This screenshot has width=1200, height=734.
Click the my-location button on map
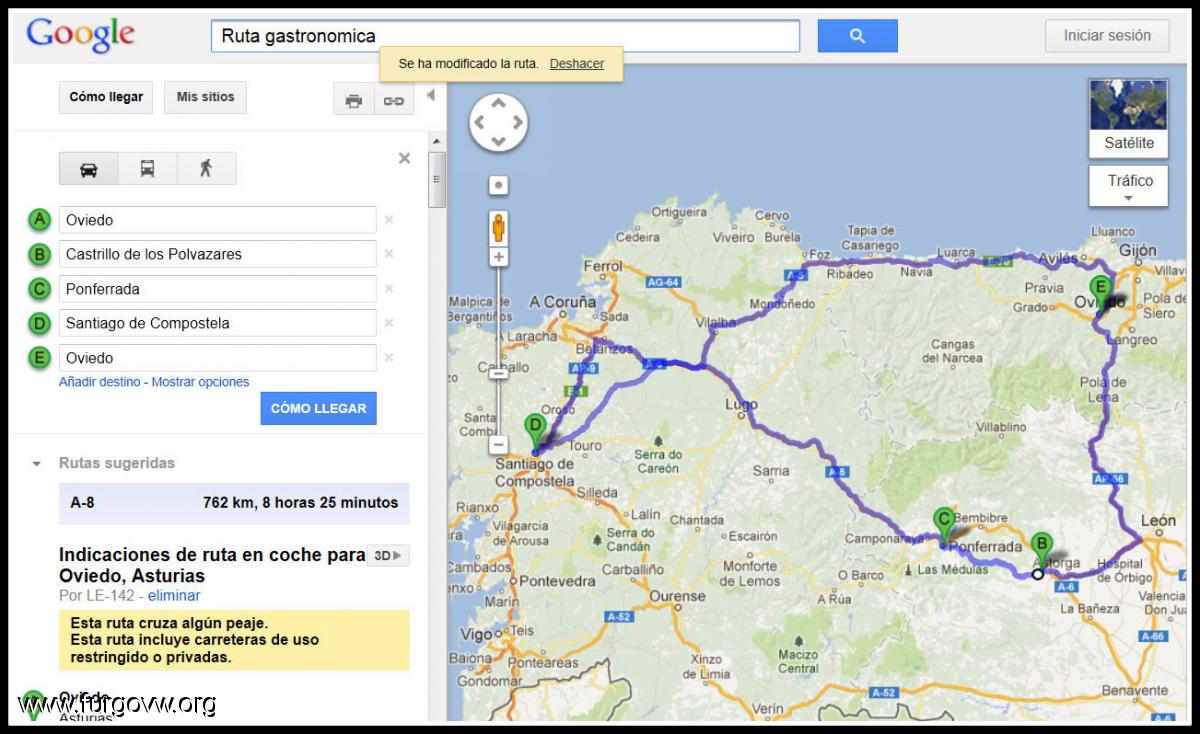pyautogui.click(x=498, y=185)
